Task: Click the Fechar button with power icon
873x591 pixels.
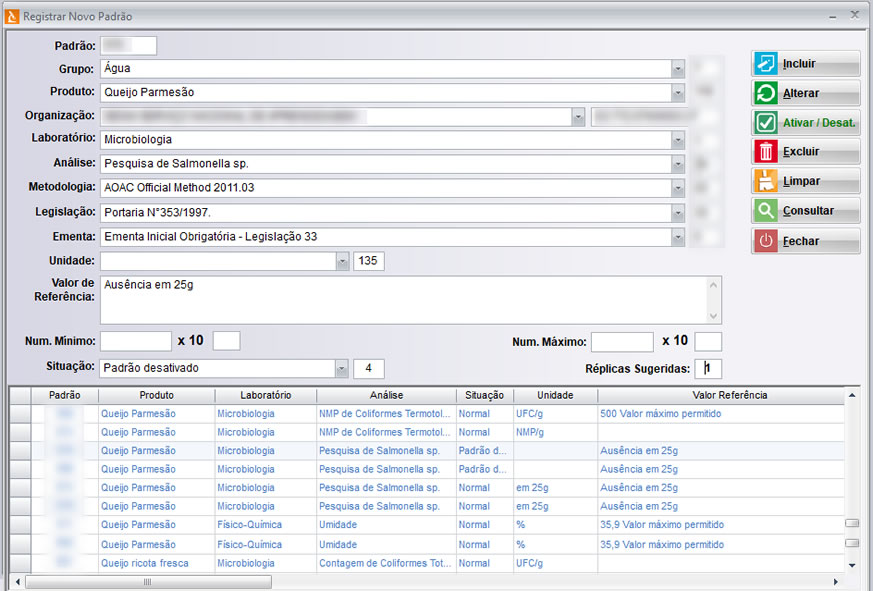Action: tap(806, 241)
